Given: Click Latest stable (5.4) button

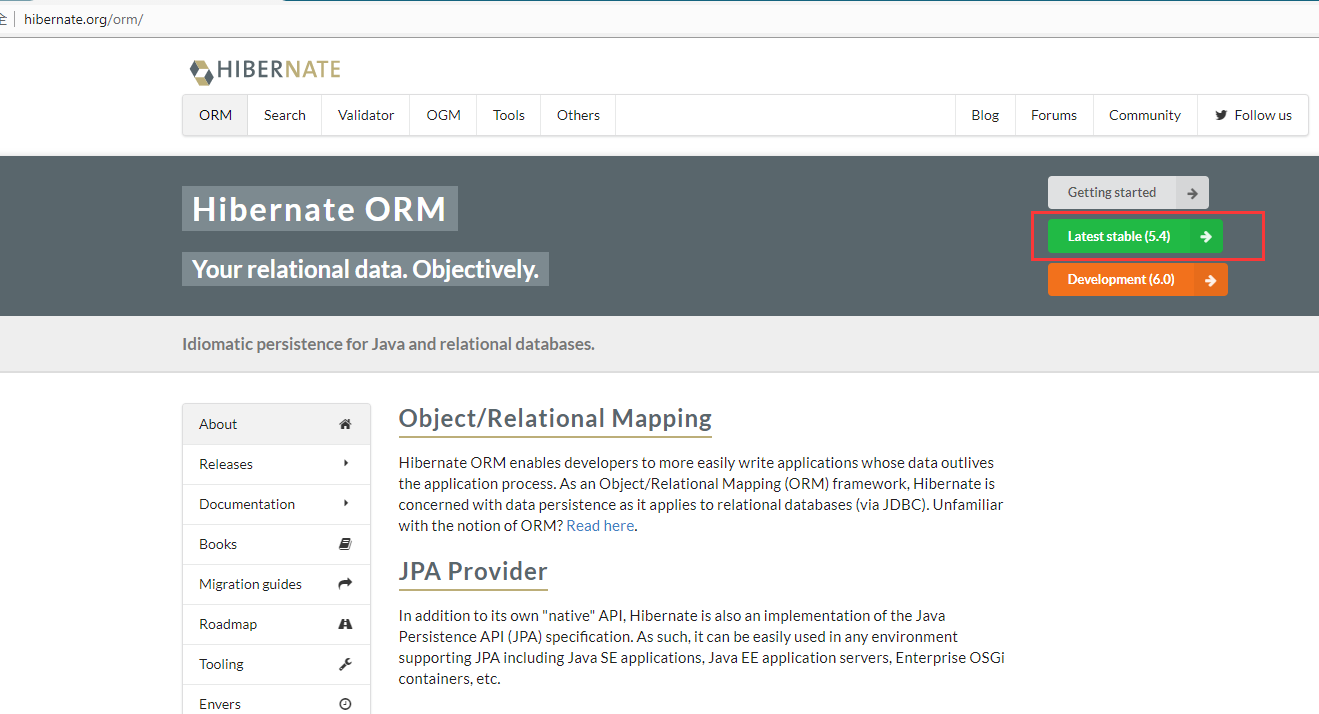Looking at the screenshot, I should 1135,236.
